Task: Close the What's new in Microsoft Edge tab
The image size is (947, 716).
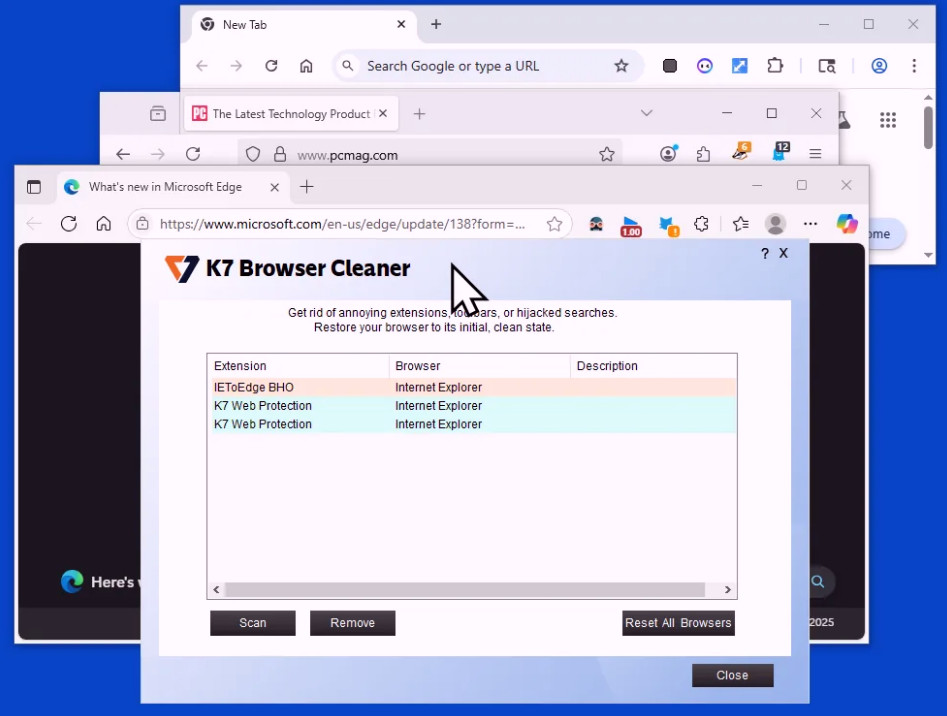Action: click(274, 187)
